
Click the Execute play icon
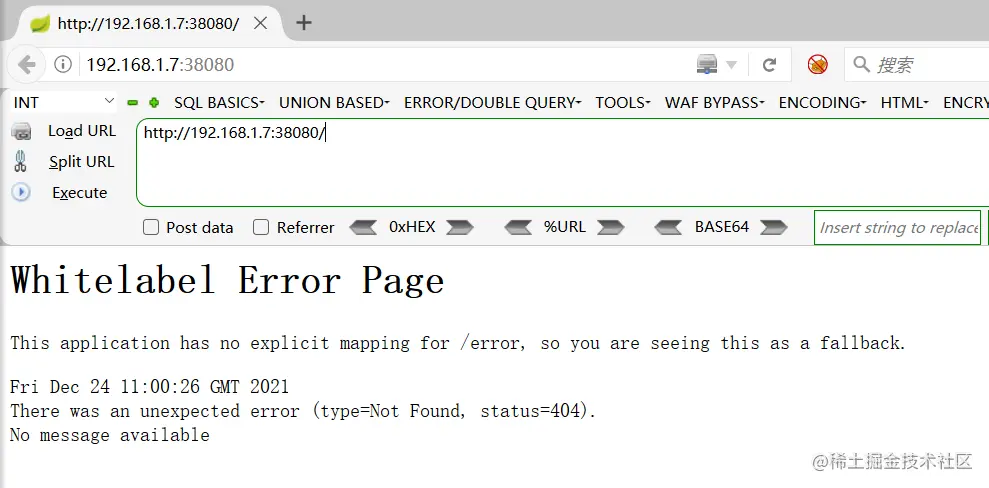point(21,192)
